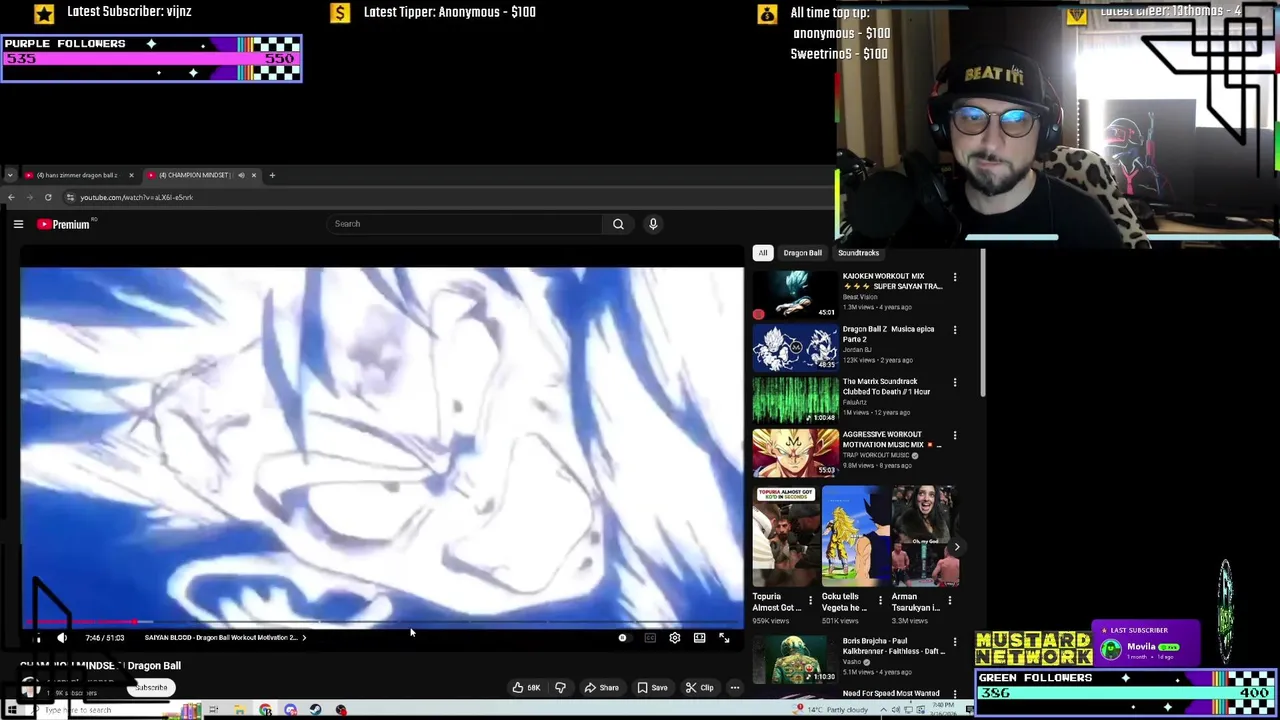Open options for 'Goku tells Vegeta' short
The image size is (1280, 720).
[x=880, y=601]
